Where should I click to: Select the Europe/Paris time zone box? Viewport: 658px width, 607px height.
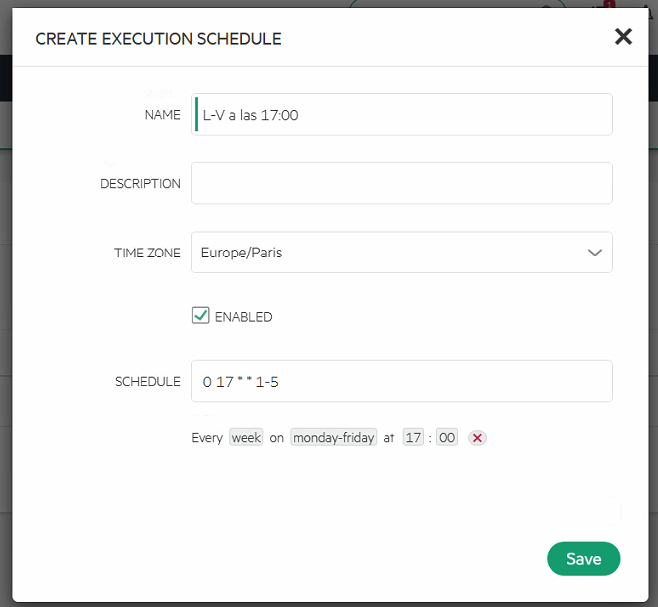coord(390,253)
